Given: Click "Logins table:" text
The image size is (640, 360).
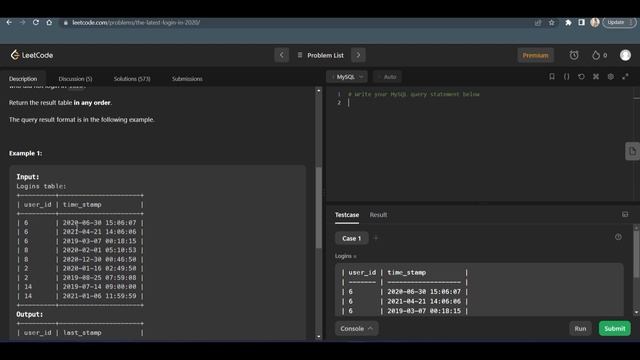Looking at the screenshot, I should 41,187.
